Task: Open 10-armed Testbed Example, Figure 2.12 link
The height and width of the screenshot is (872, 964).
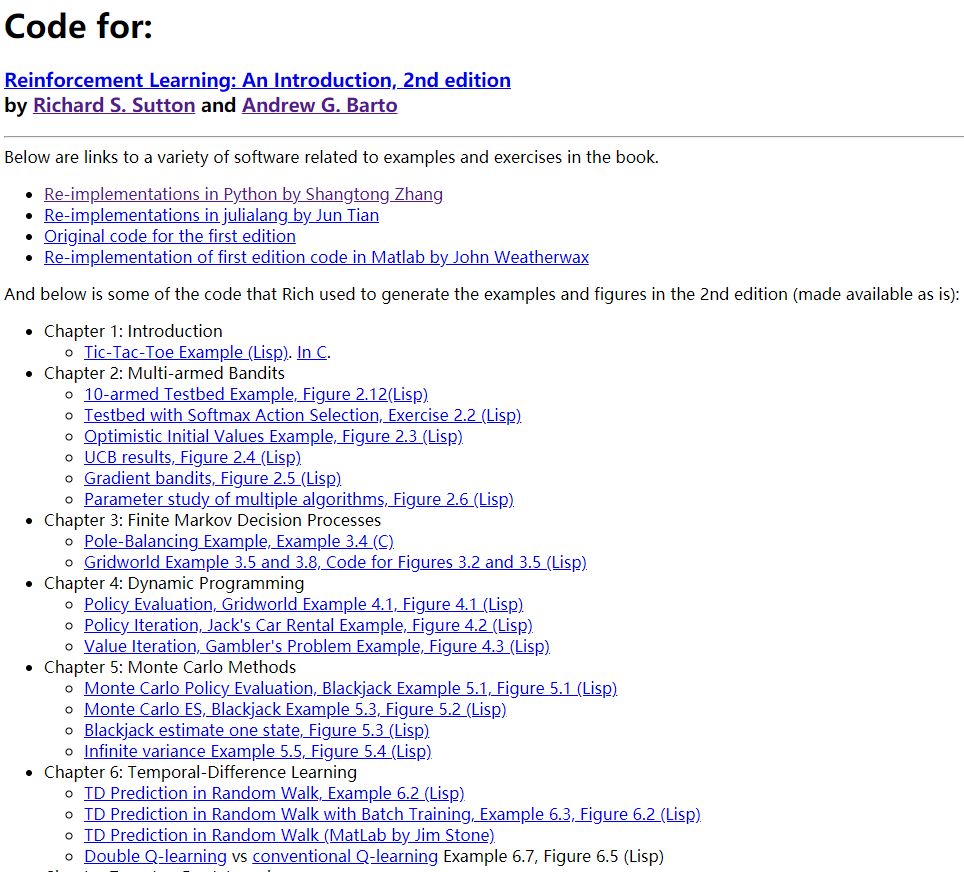Action: coord(256,394)
